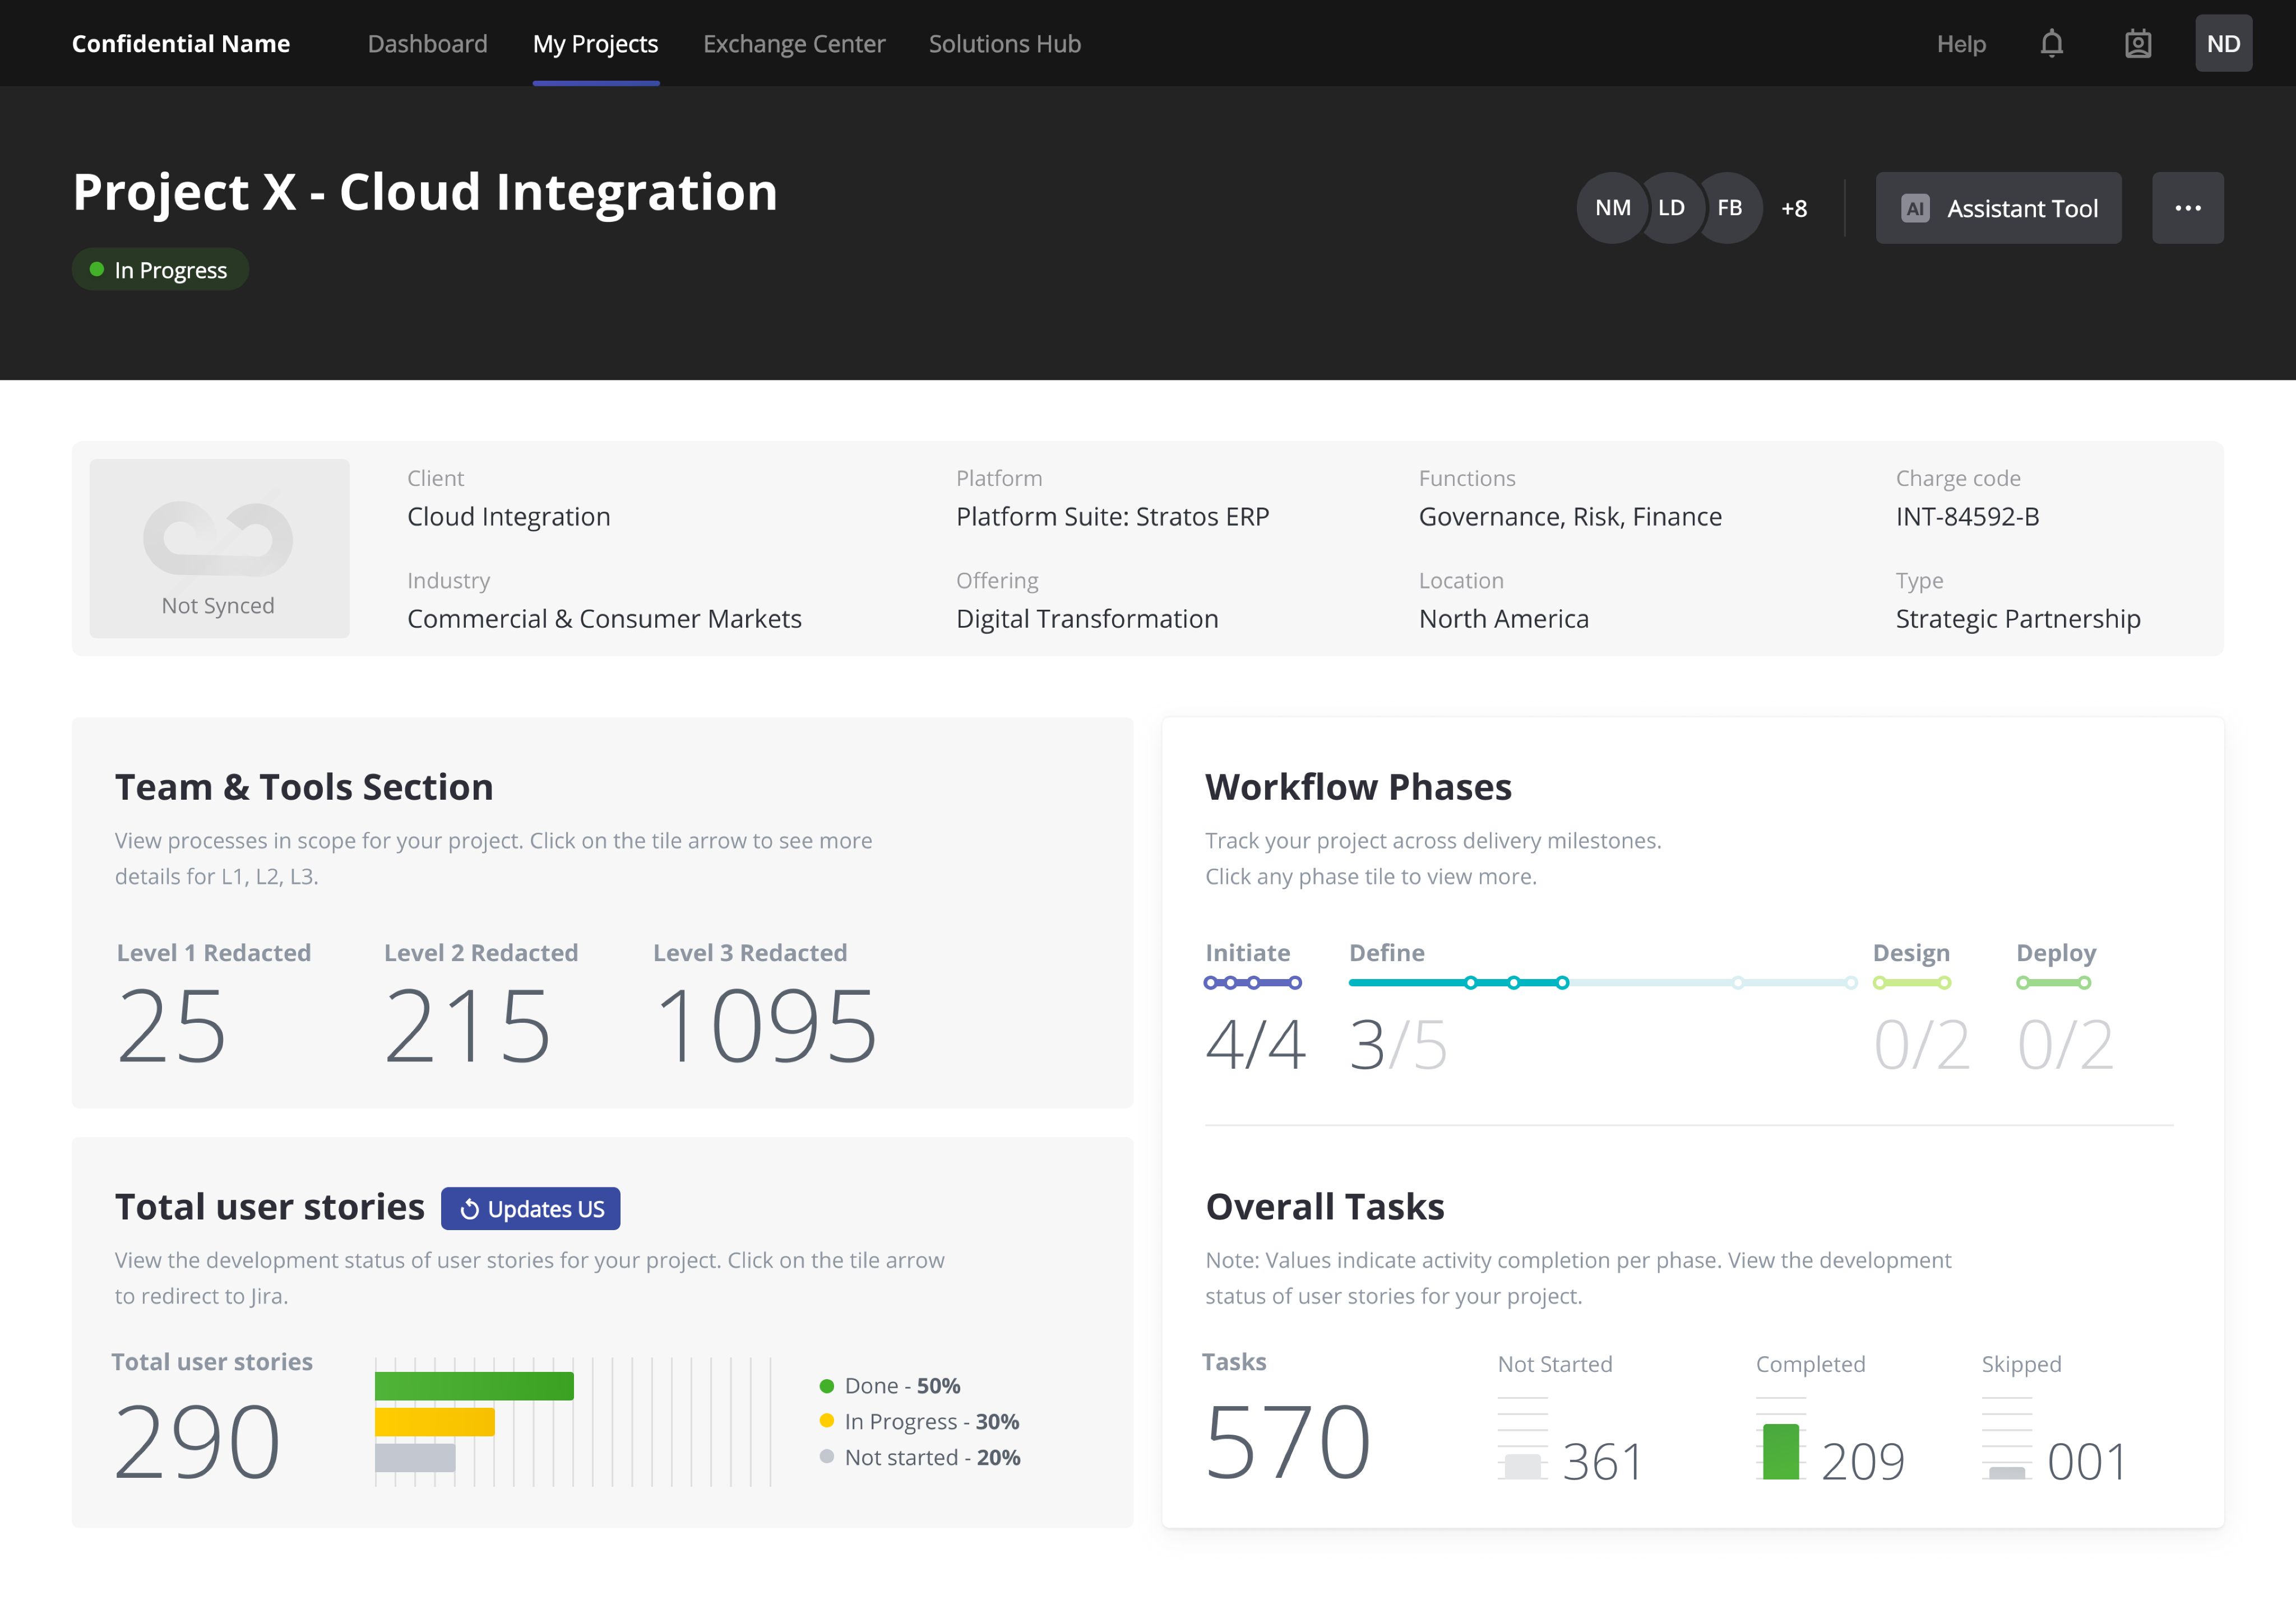Toggle the In Progress legend entry
This screenshot has height=1614, width=2296.
[930, 1421]
